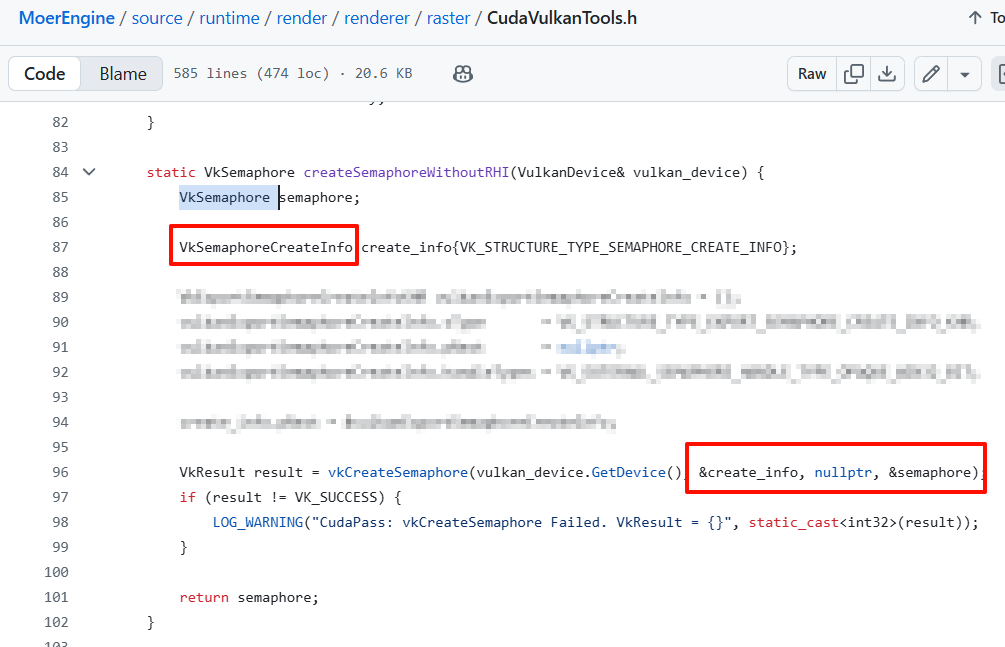This screenshot has height=647, width=1005.
Task: Click line number 96
Action: 59,472
